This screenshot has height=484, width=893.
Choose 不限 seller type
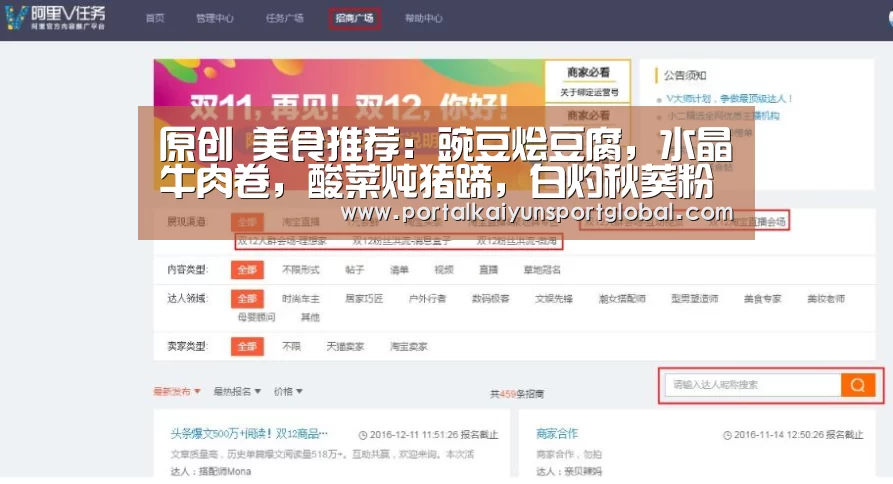(x=291, y=346)
